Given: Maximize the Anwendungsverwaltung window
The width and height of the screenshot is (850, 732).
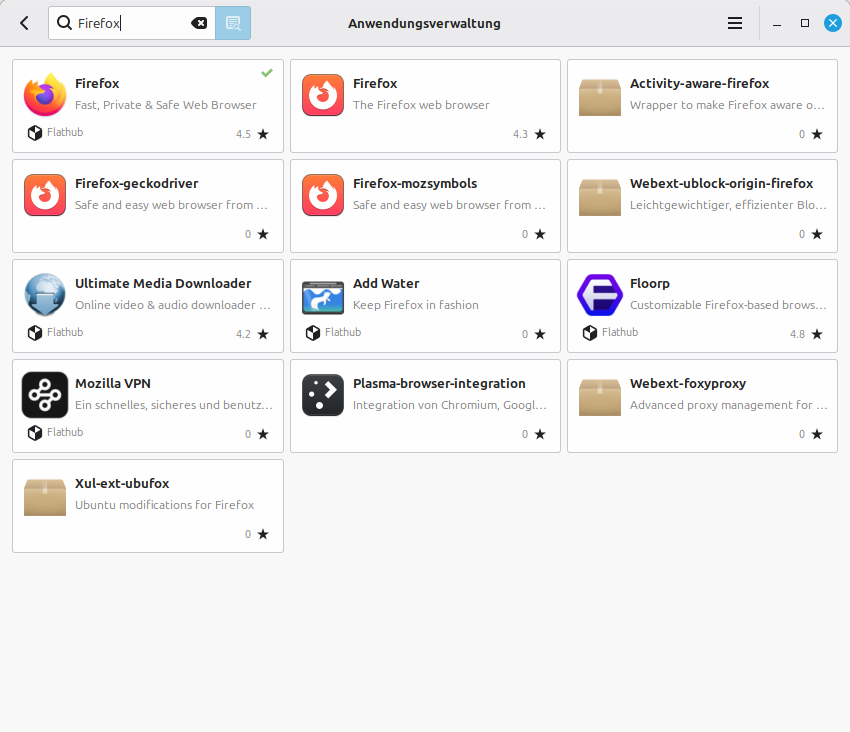Looking at the screenshot, I should (x=805, y=23).
